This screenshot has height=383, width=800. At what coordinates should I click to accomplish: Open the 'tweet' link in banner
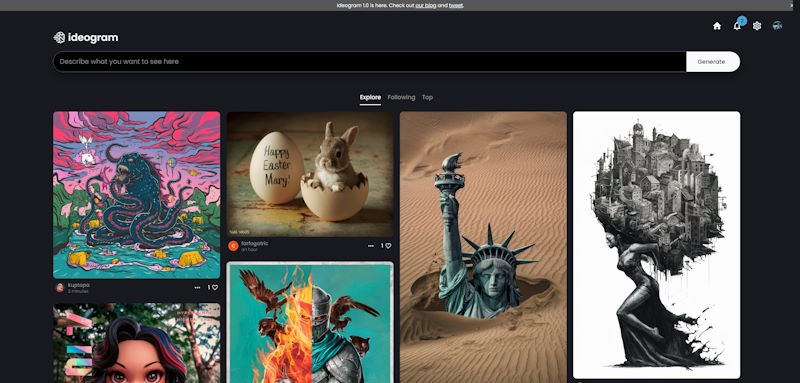[456, 5]
